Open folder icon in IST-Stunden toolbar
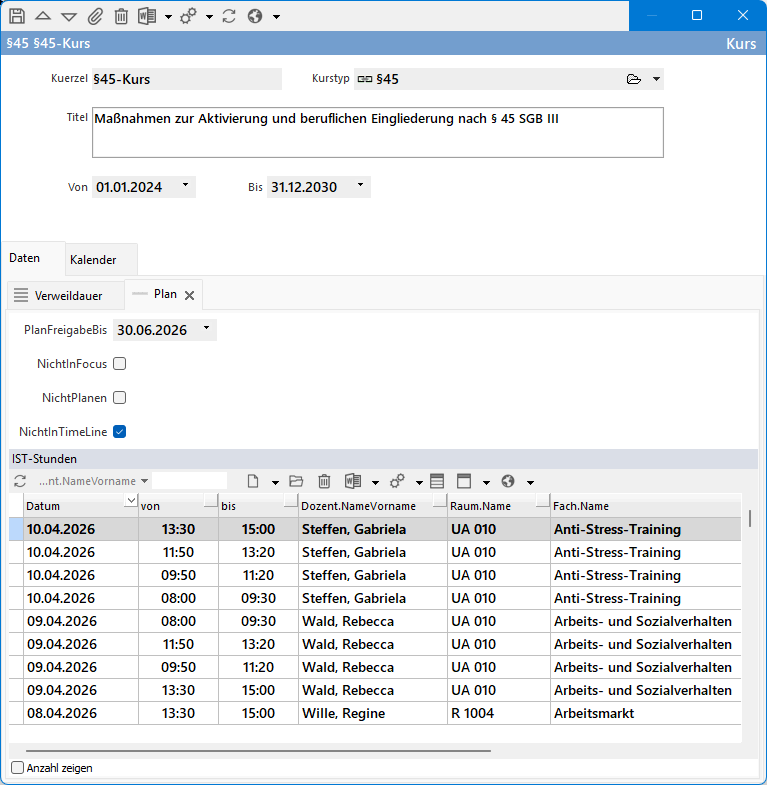The width and height of the screenshot is (769, 785). (296, 481)
